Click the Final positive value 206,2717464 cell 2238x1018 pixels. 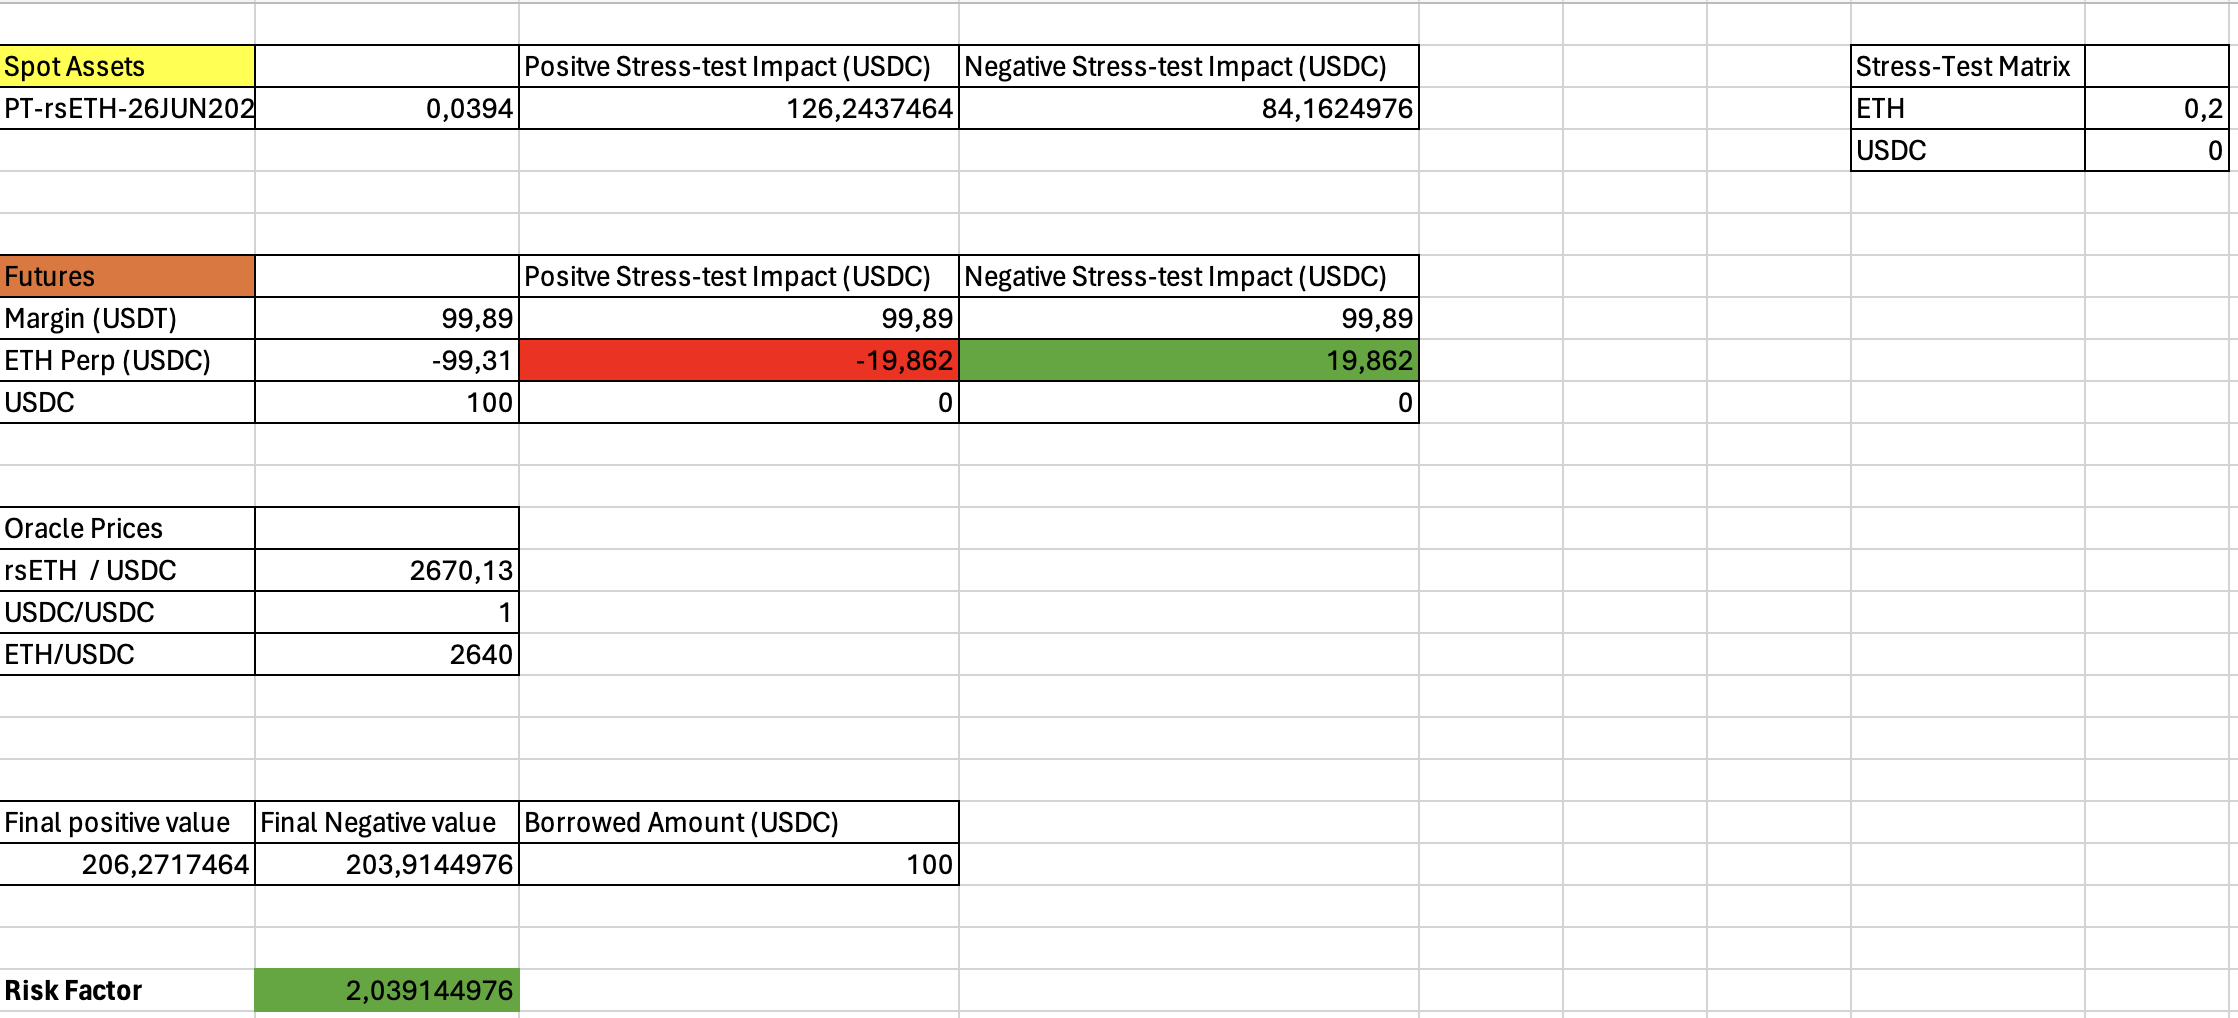point(127,864)
